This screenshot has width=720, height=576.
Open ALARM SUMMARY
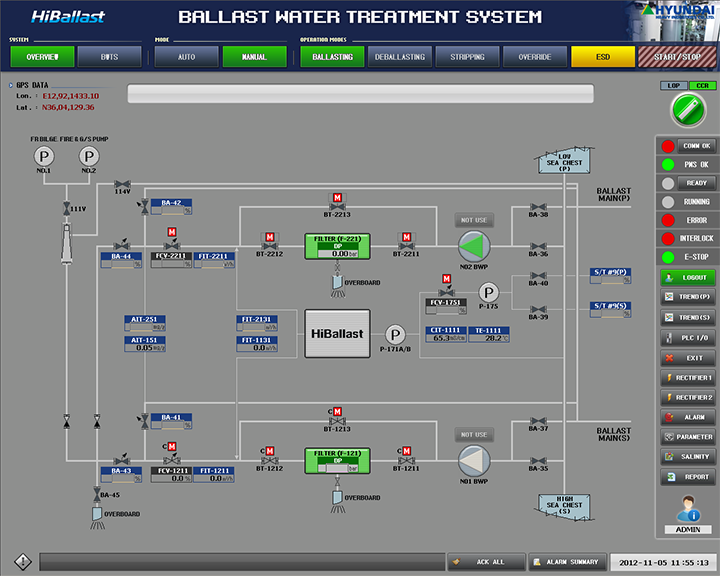[x=568, y=562]
